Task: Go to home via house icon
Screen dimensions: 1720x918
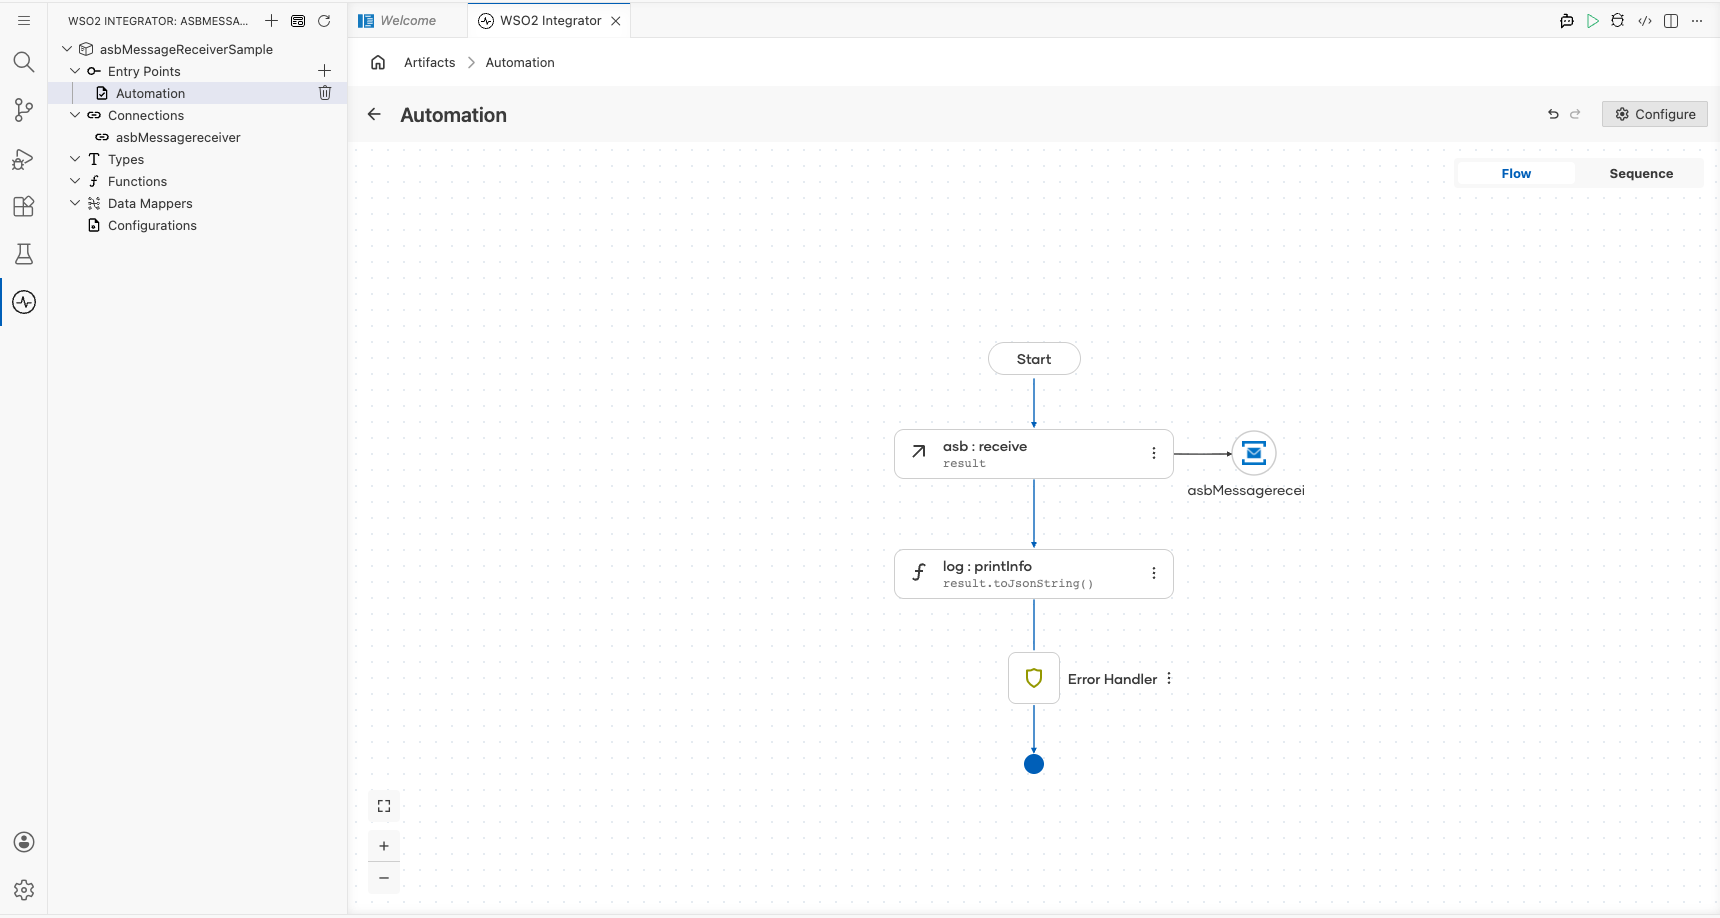Action: click(x=378, y=62)
